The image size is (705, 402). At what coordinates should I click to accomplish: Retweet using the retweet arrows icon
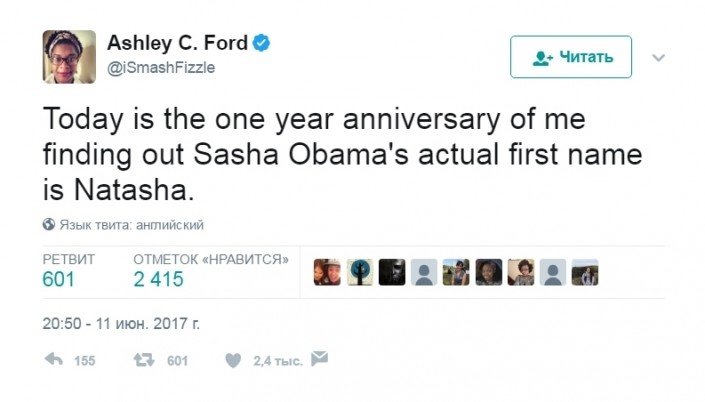[x=144, y=360]
